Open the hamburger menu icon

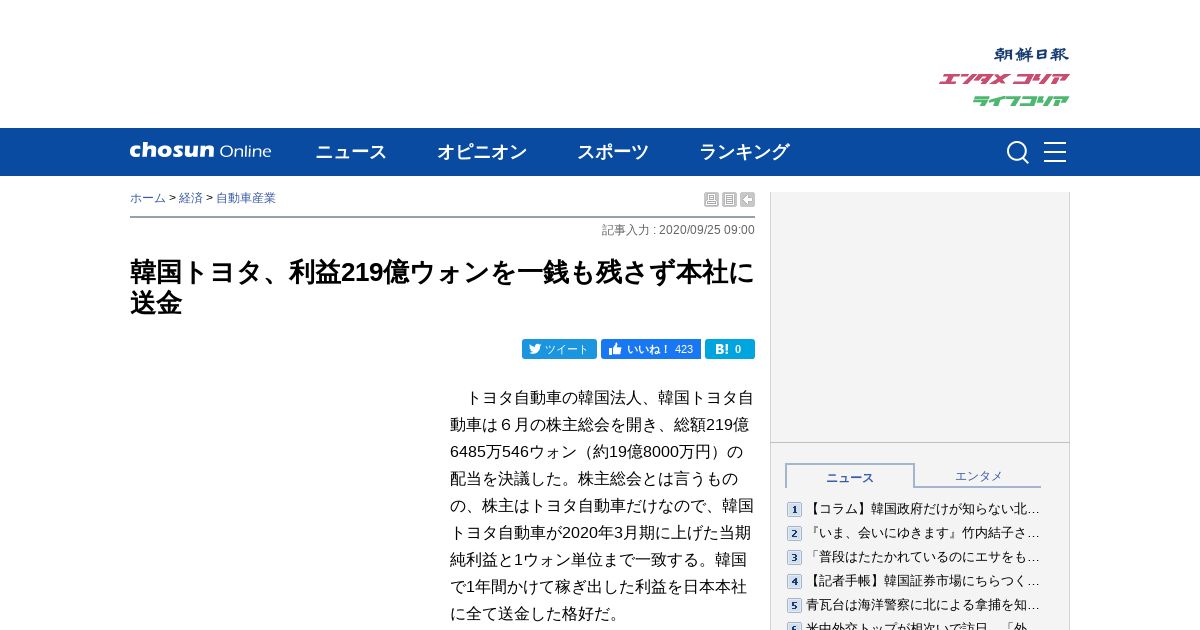(x=1055, y=152)
